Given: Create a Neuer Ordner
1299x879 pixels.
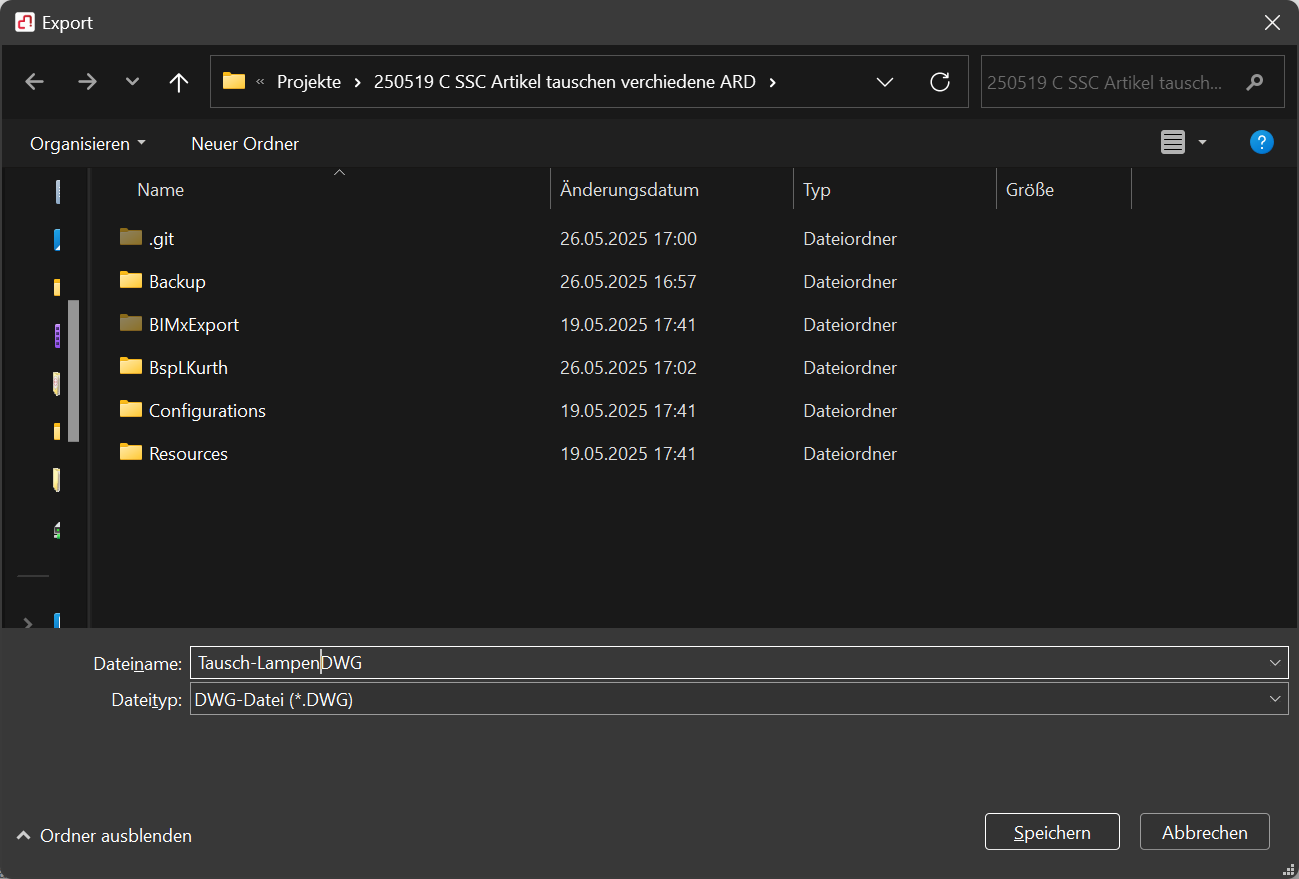Looking at the screenshot, I should [245, 144].
